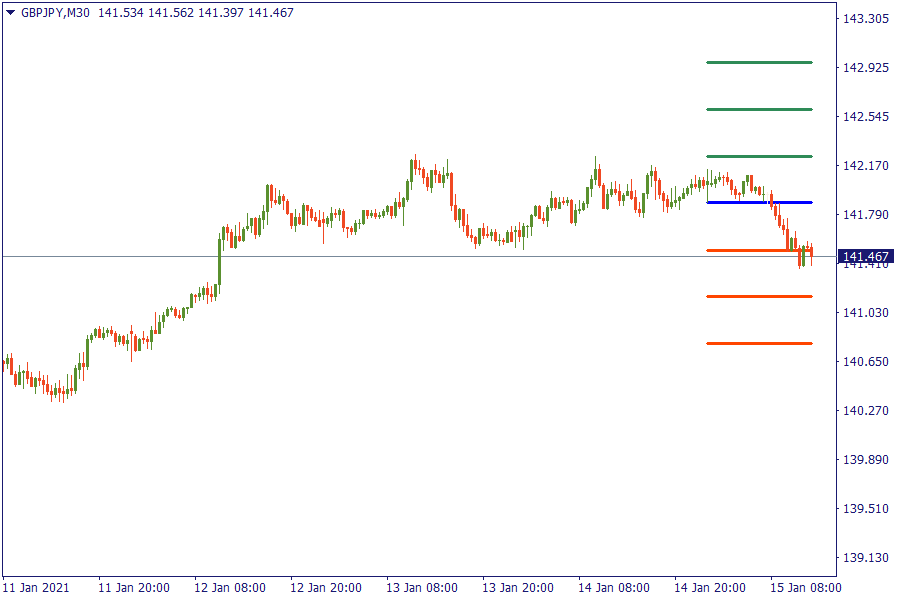Screen dimensions: 900x600
Task: Click the OHLC values in the chart header
Action: pos(196,13)
